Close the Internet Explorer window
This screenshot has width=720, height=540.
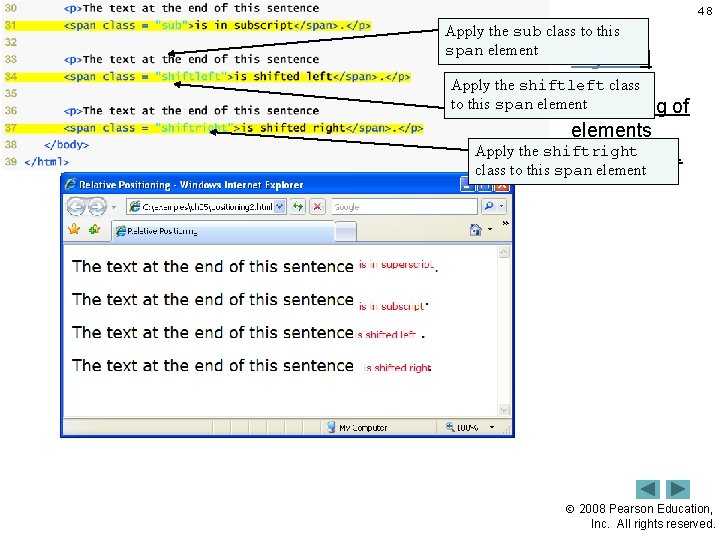(x=502, y=185)
